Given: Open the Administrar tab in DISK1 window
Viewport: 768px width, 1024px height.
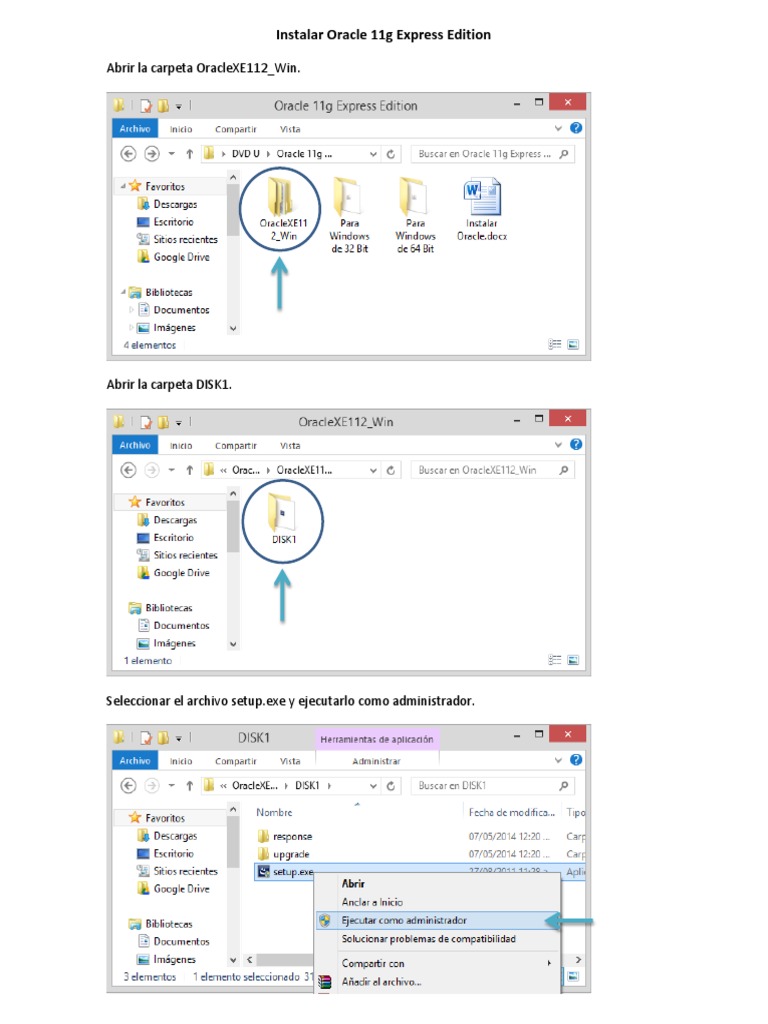Looking at the screenshot, I should (376, 761).
